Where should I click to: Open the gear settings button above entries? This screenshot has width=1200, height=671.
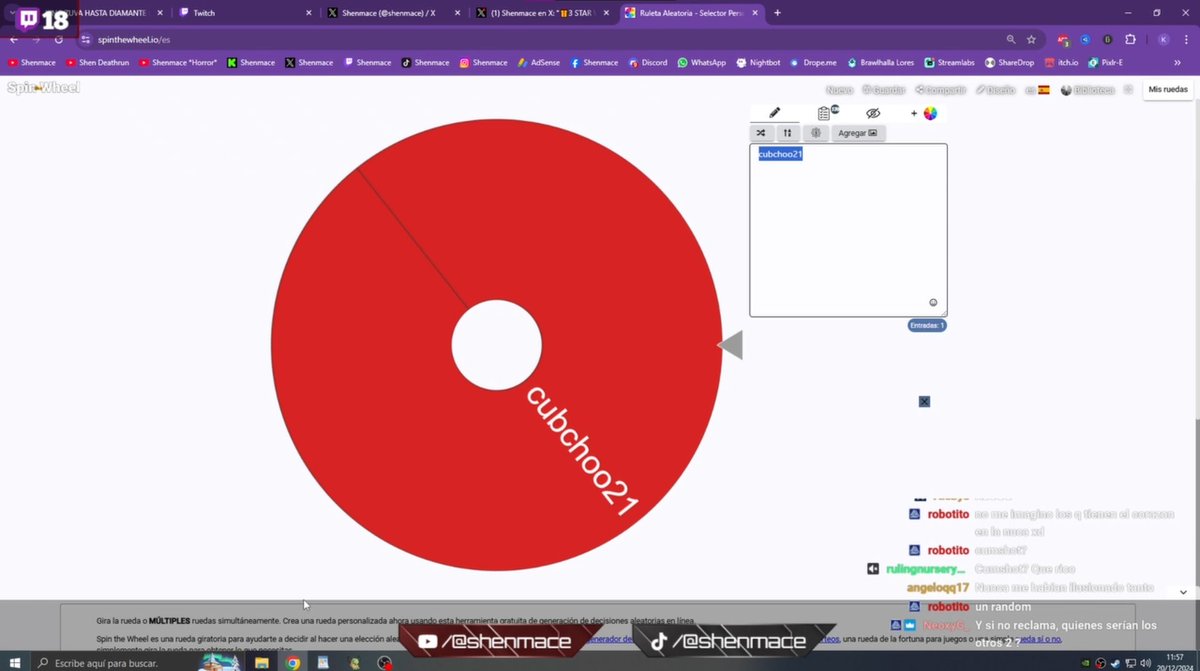click(816, 133)
